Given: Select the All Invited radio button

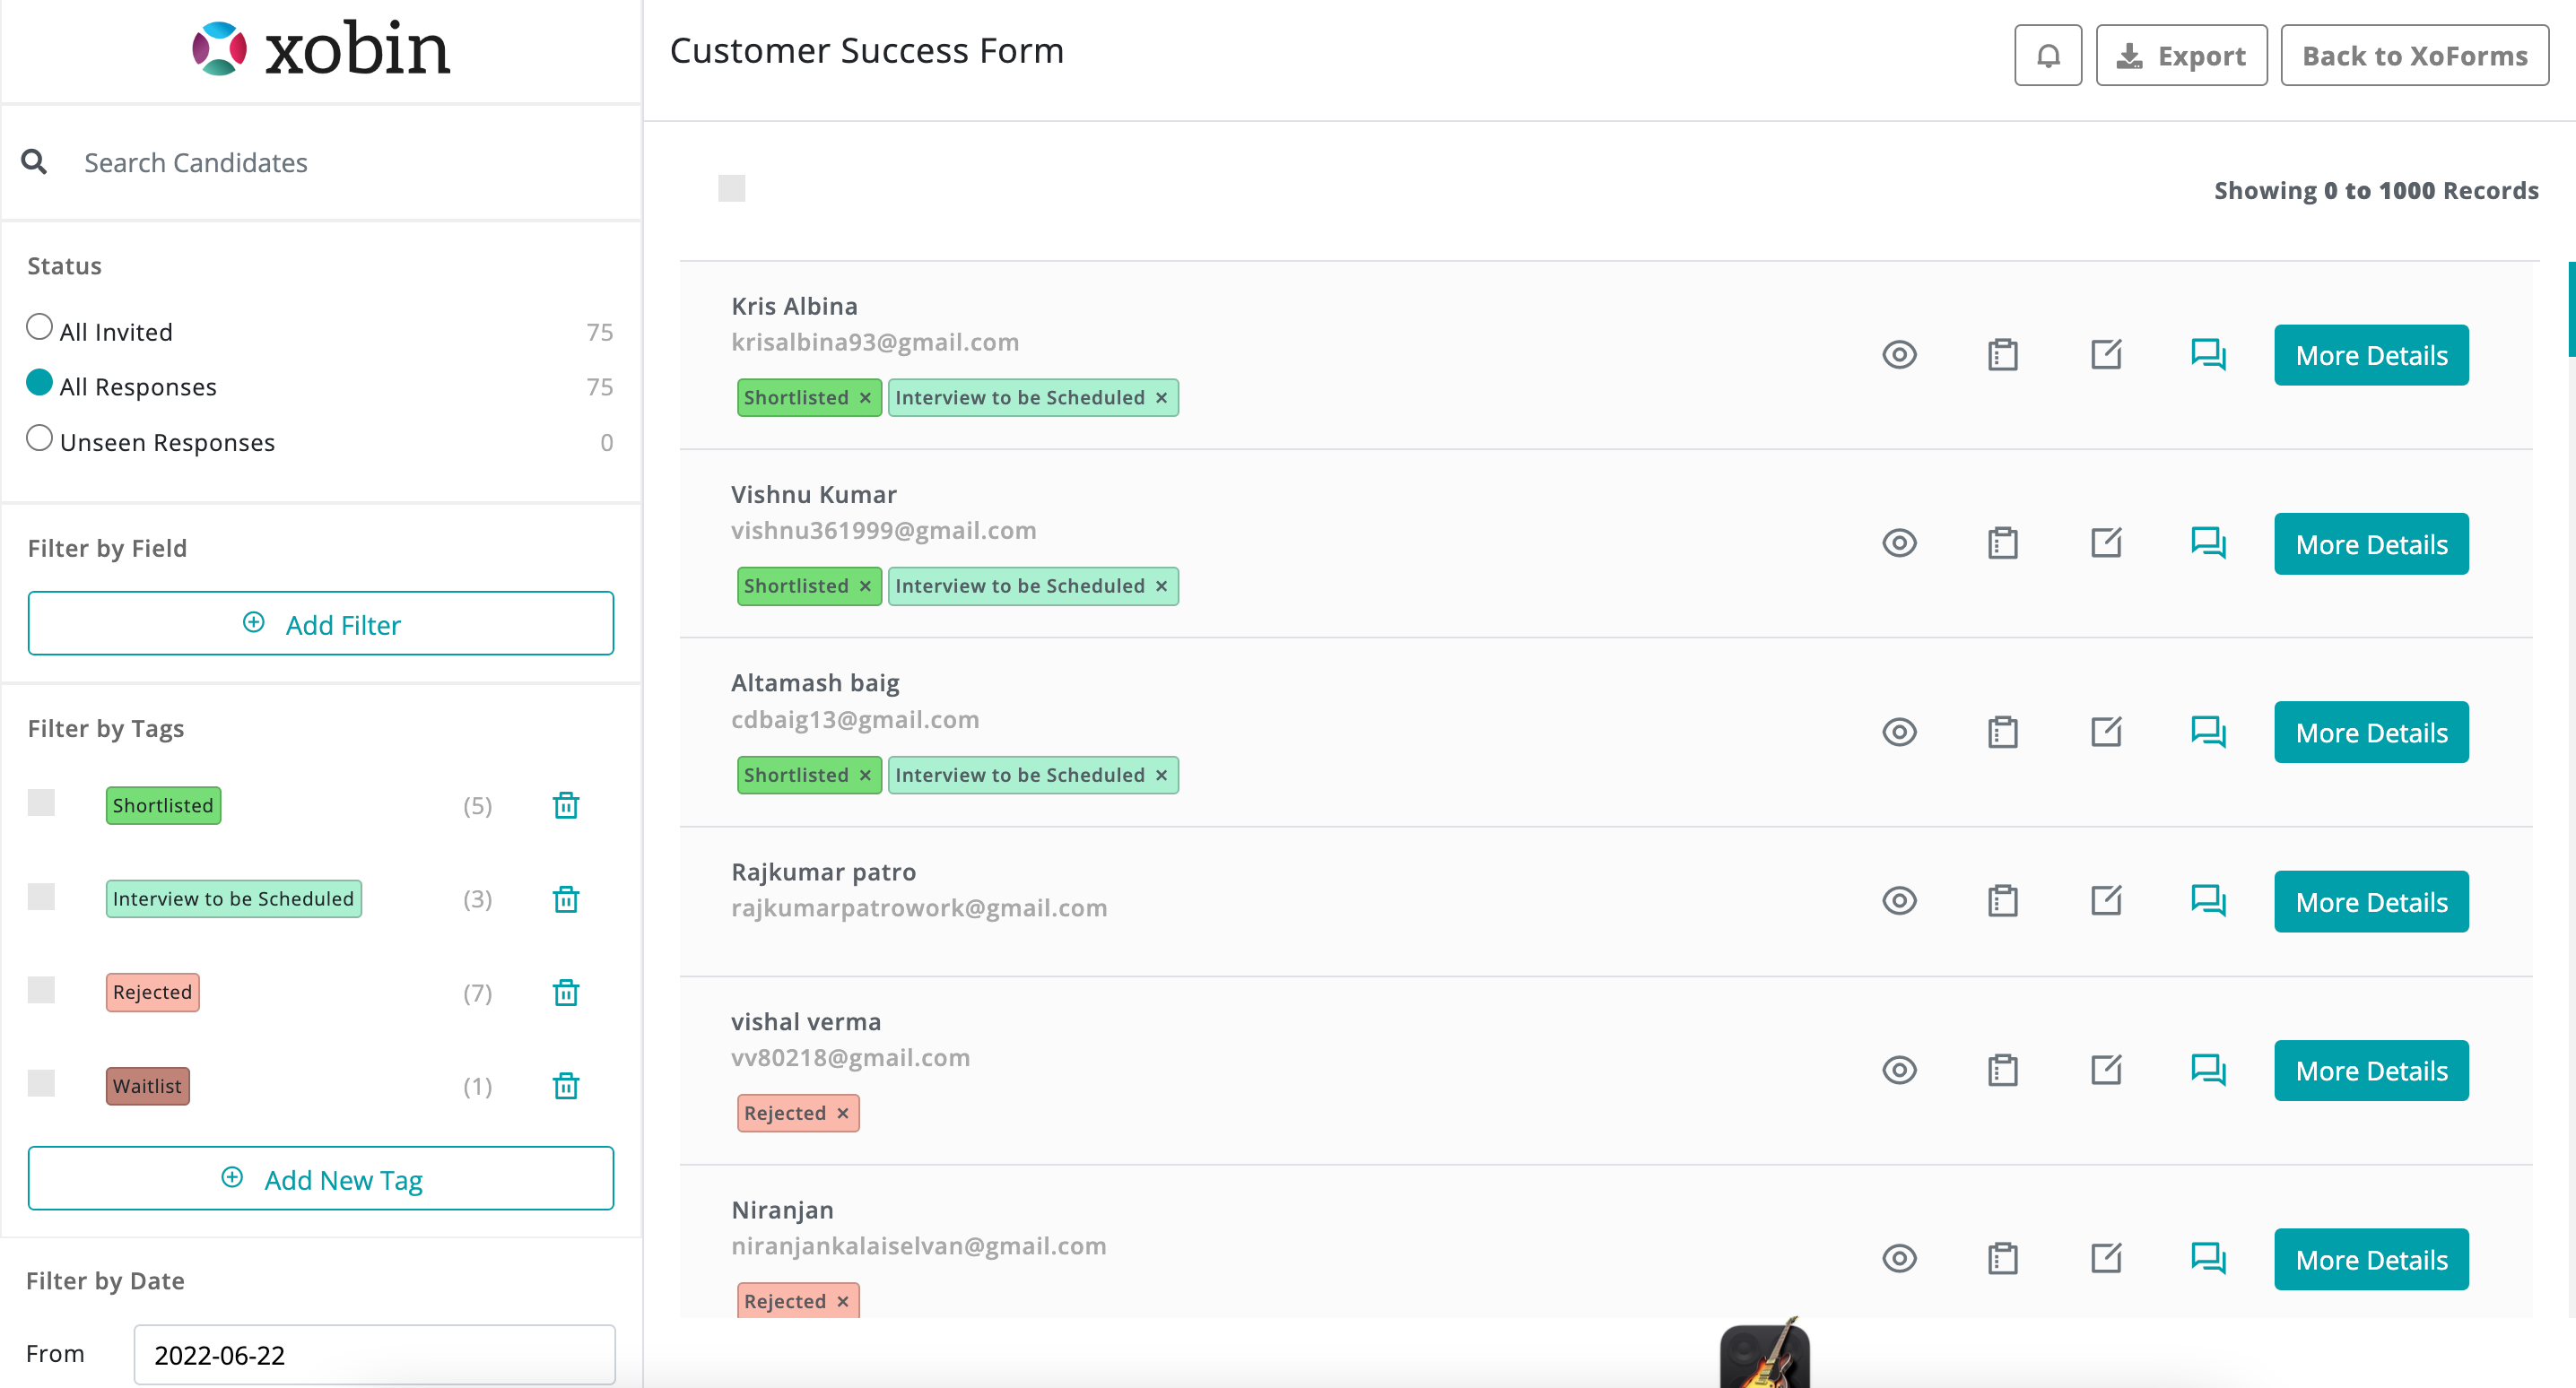Looking at the screenshot, I should (39, 328).
